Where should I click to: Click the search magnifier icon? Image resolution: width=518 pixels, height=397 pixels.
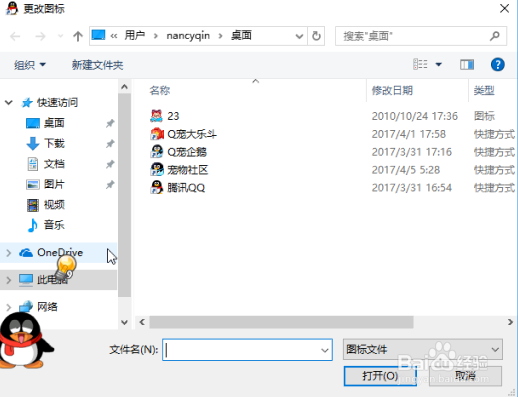495,36
